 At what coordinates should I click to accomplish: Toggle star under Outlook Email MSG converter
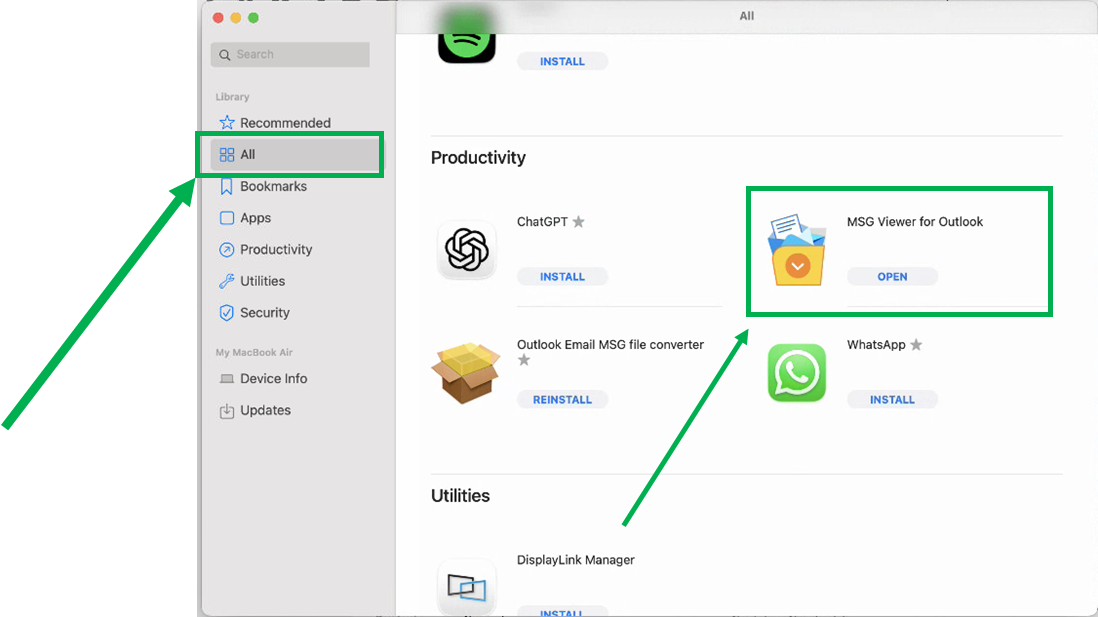tap(524, 361)
